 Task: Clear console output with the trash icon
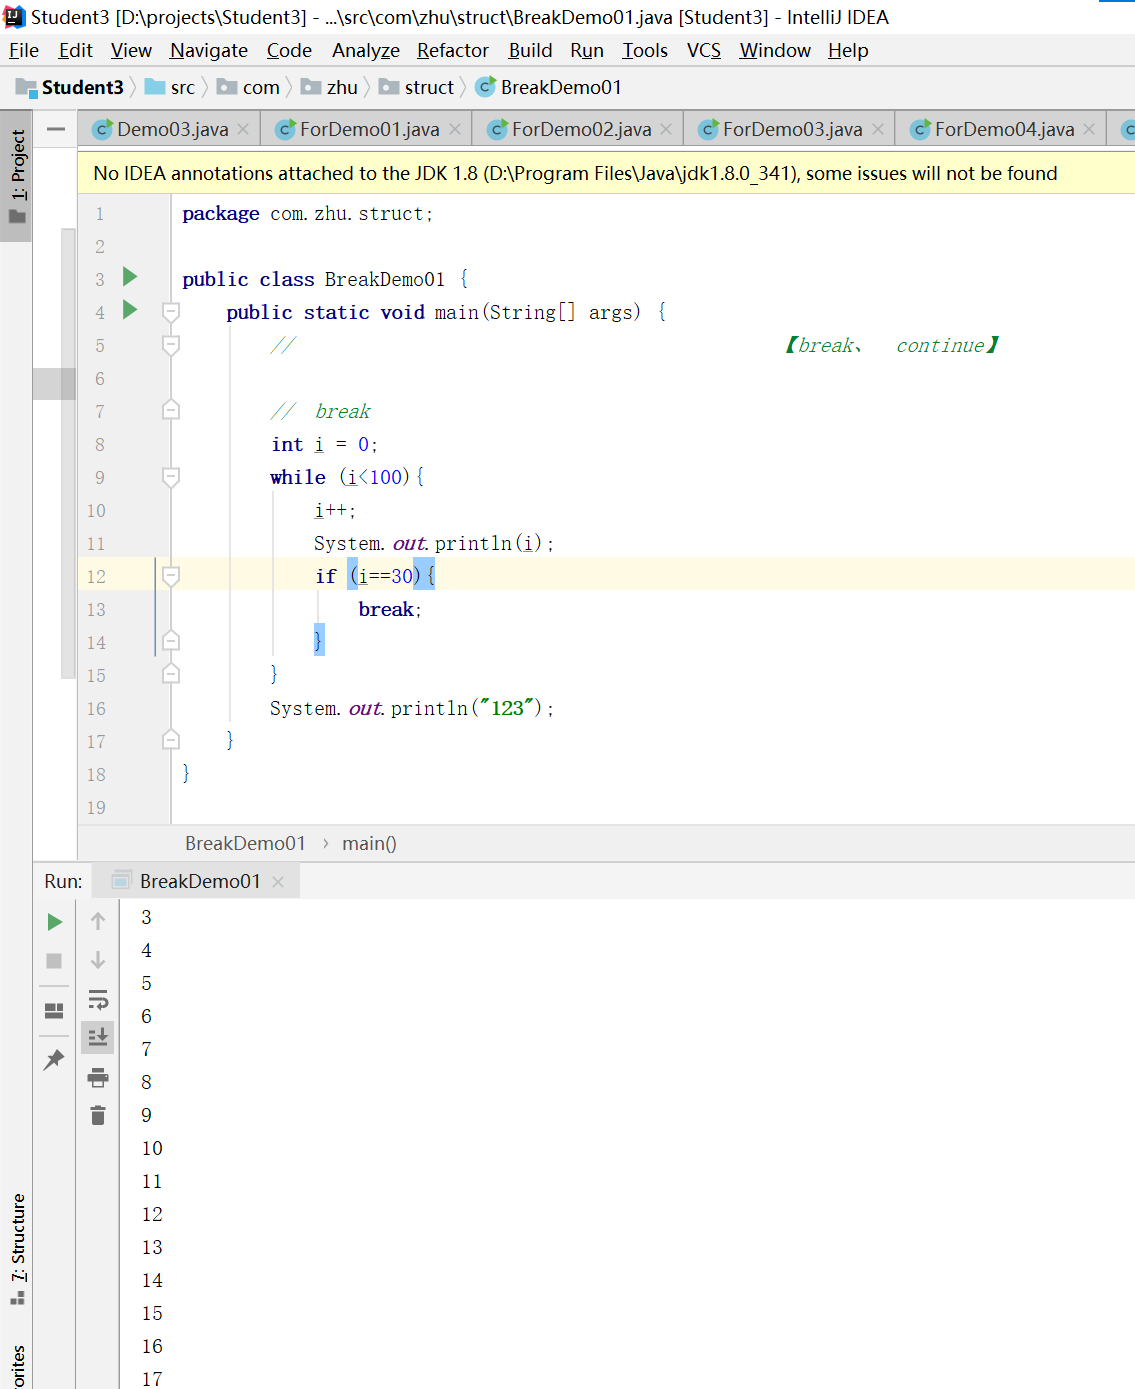click(x=98, y=1116)
